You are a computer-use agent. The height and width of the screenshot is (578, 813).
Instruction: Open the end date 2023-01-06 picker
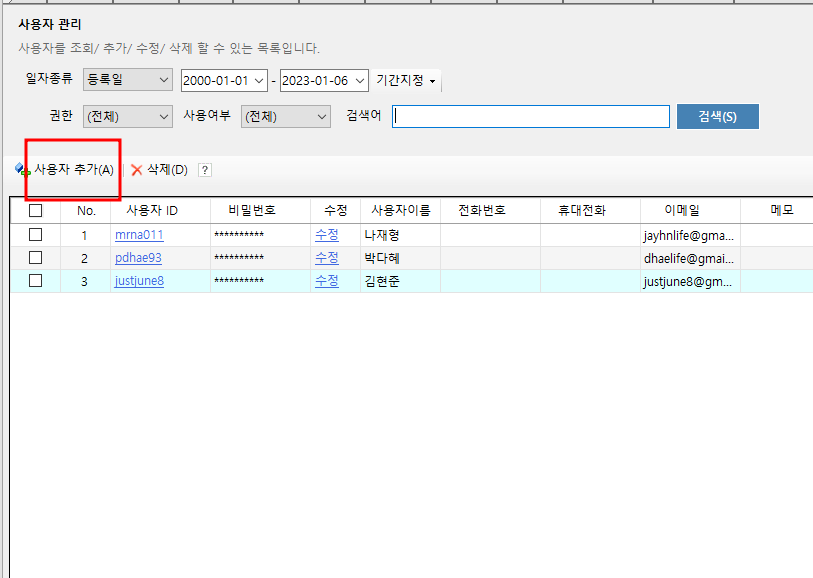[x=324, y=80]
